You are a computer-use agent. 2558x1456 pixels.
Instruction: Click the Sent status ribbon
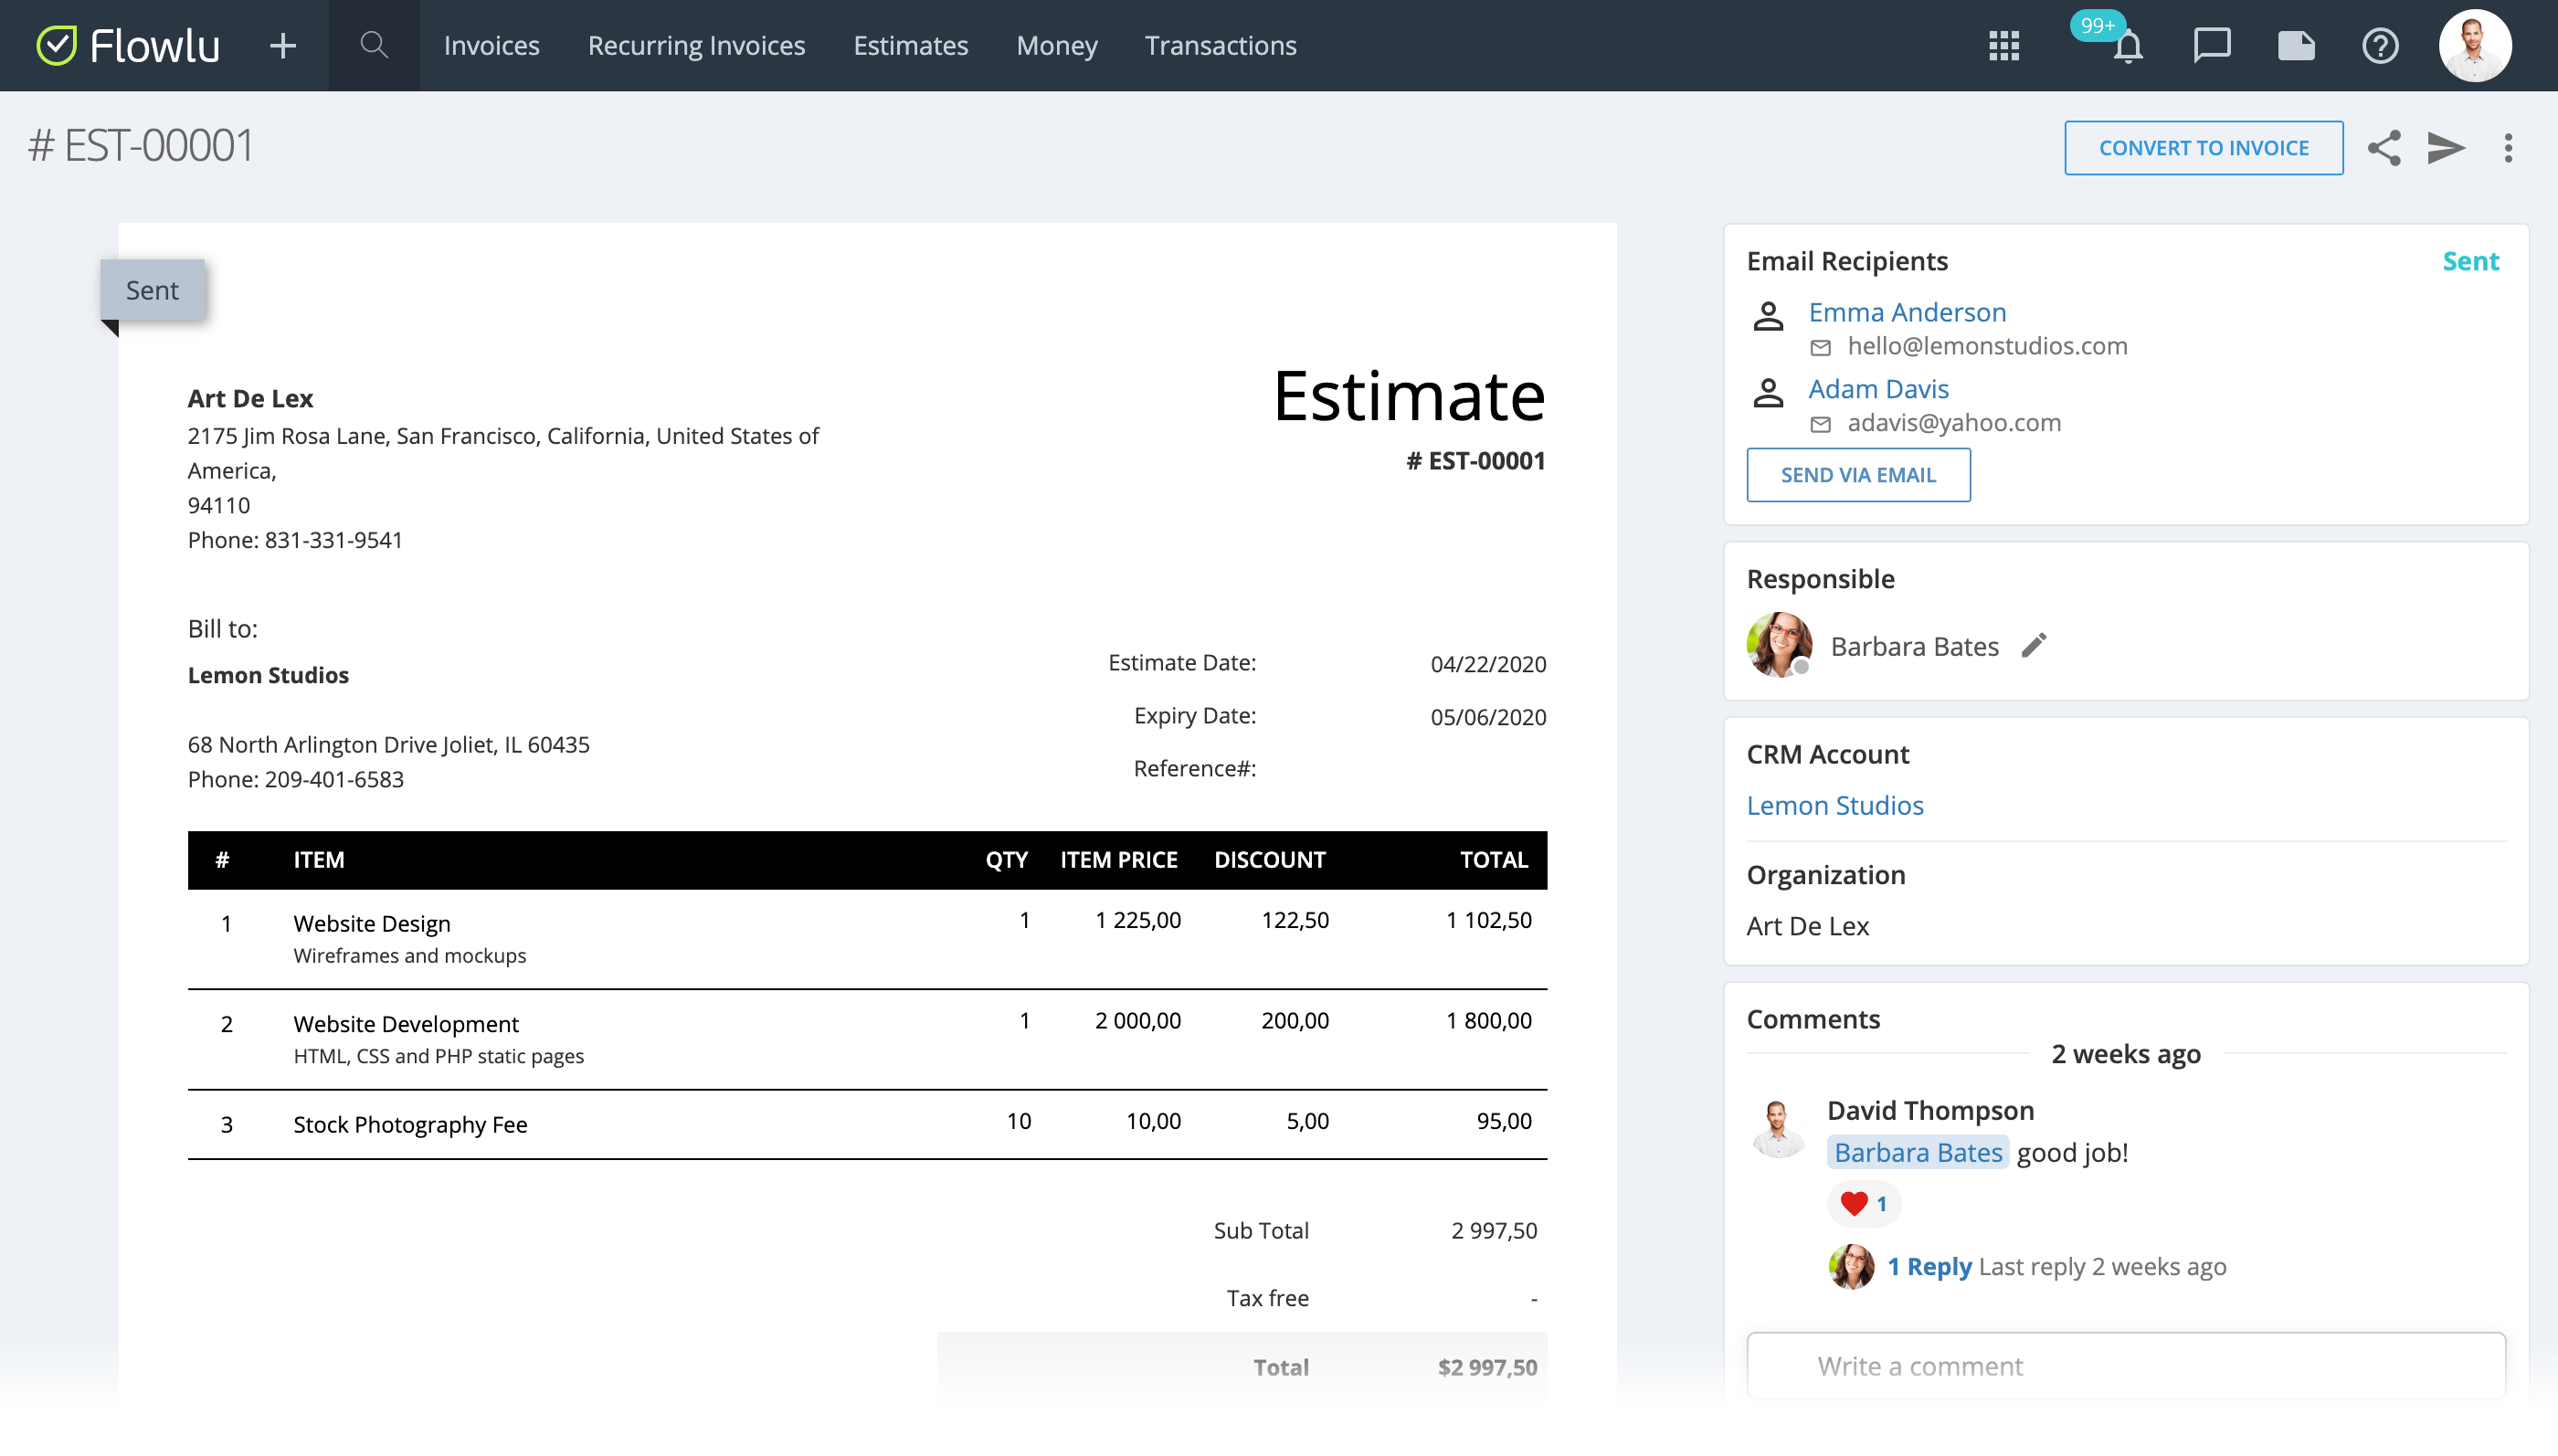152,290
